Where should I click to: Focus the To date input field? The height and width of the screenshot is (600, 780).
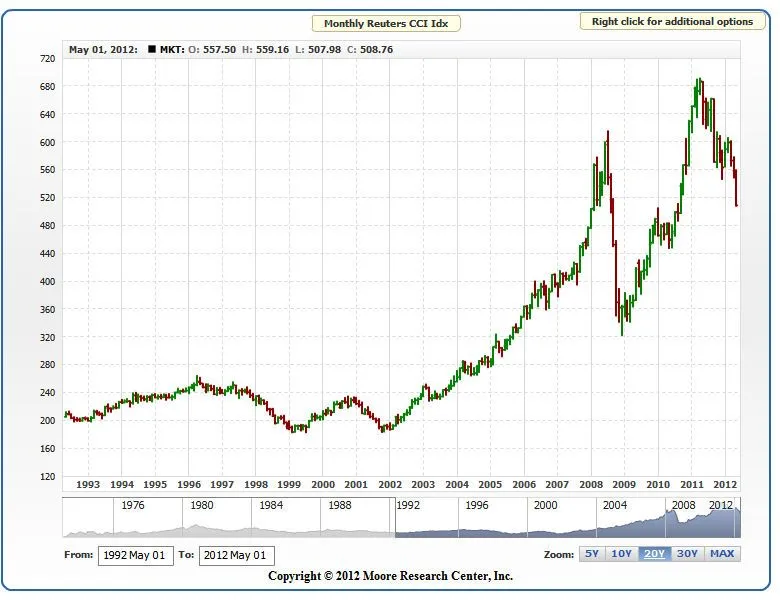236,555
